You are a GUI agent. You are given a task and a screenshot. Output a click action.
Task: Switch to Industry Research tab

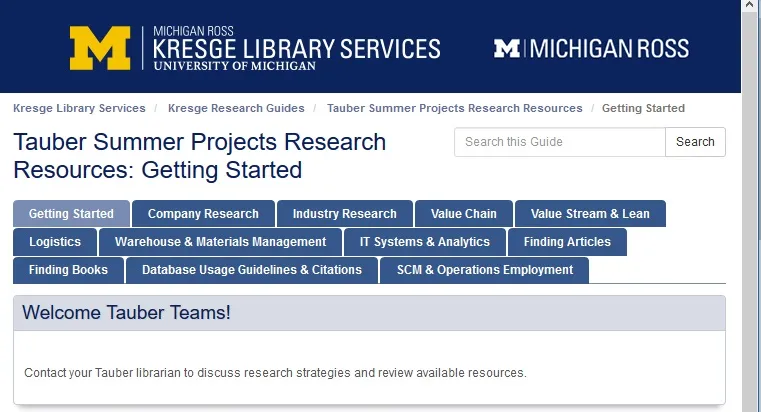(x=345, y=214)
